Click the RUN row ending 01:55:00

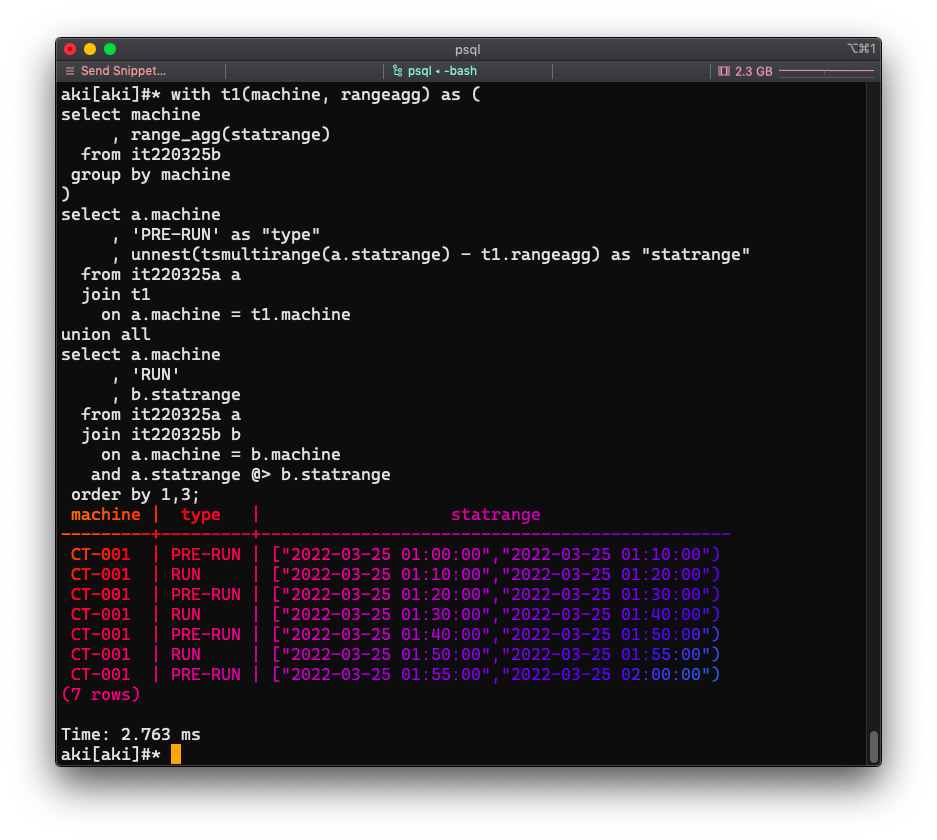395,655
